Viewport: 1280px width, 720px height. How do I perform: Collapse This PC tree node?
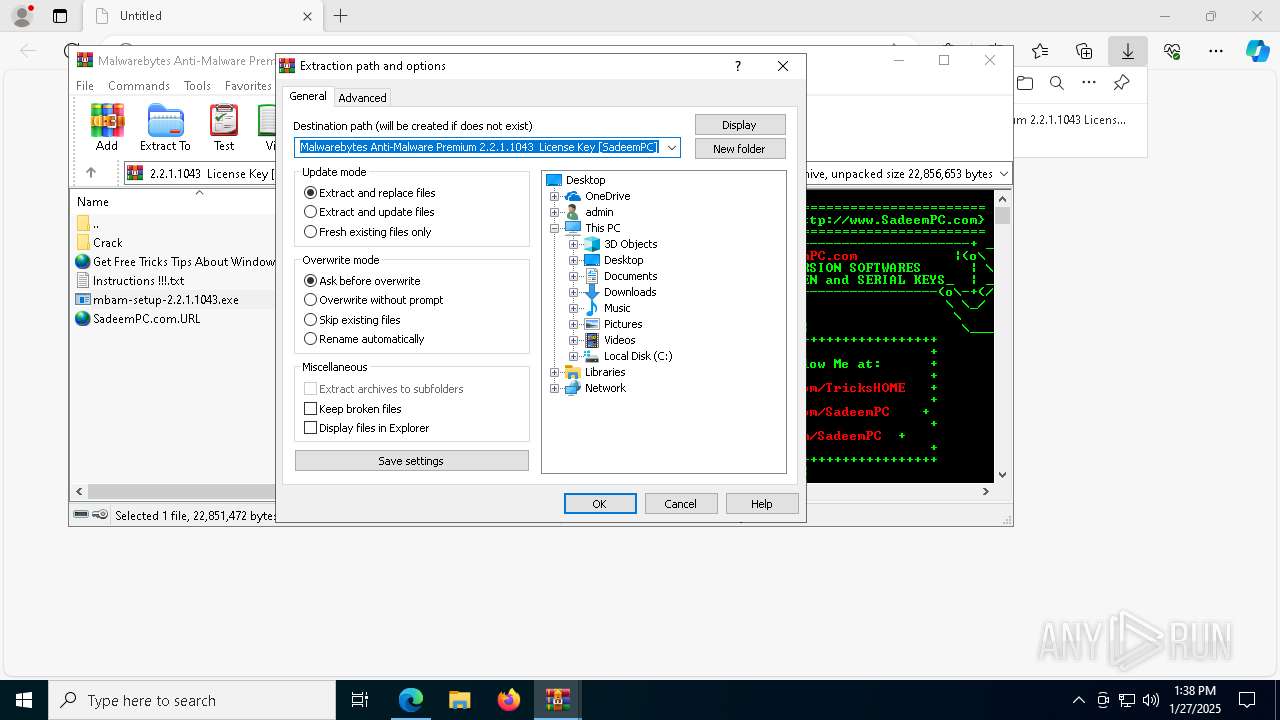click(x=555, y=228)
